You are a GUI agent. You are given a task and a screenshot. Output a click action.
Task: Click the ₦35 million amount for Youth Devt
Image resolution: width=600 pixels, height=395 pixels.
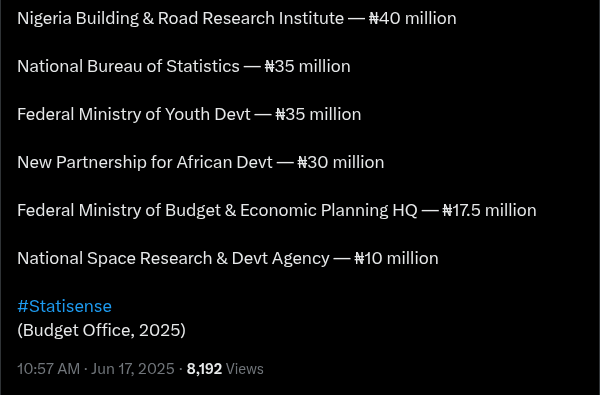click(x=318, y=114)
